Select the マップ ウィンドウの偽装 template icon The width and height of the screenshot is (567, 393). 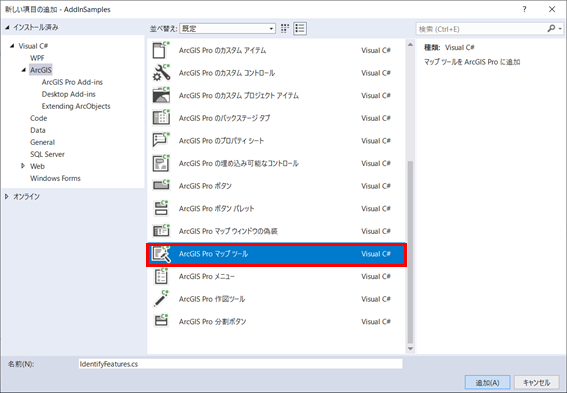161,231
